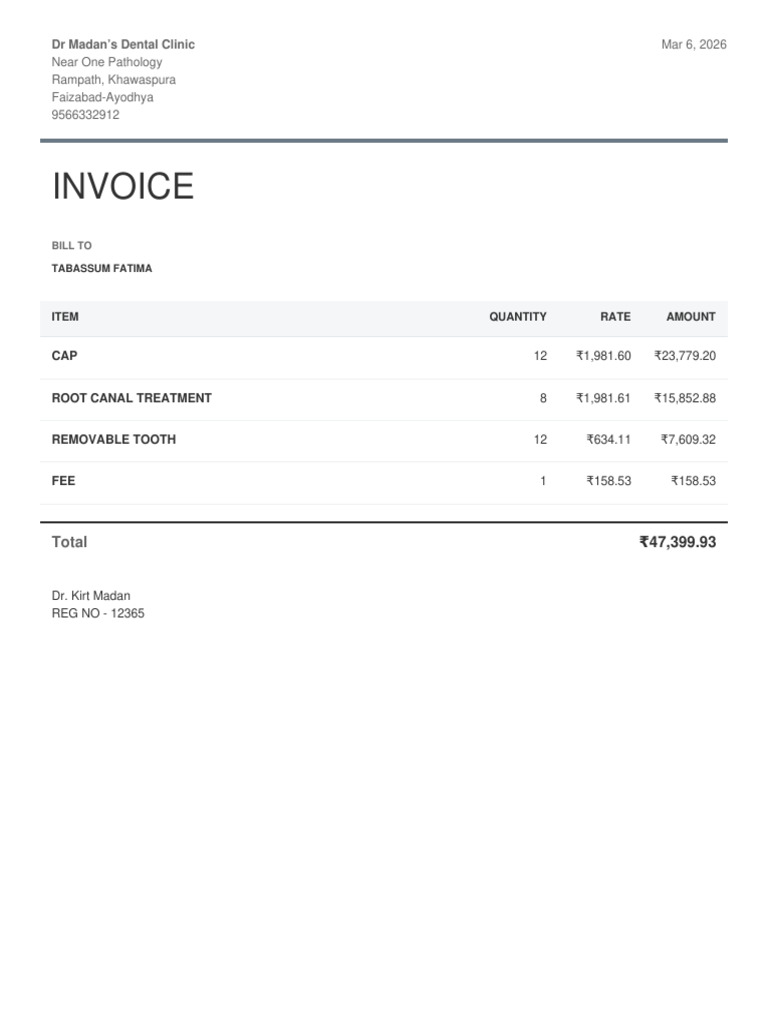Click the text Rampath, Khawaspura

pyautogui.click(x=114, y=80)
